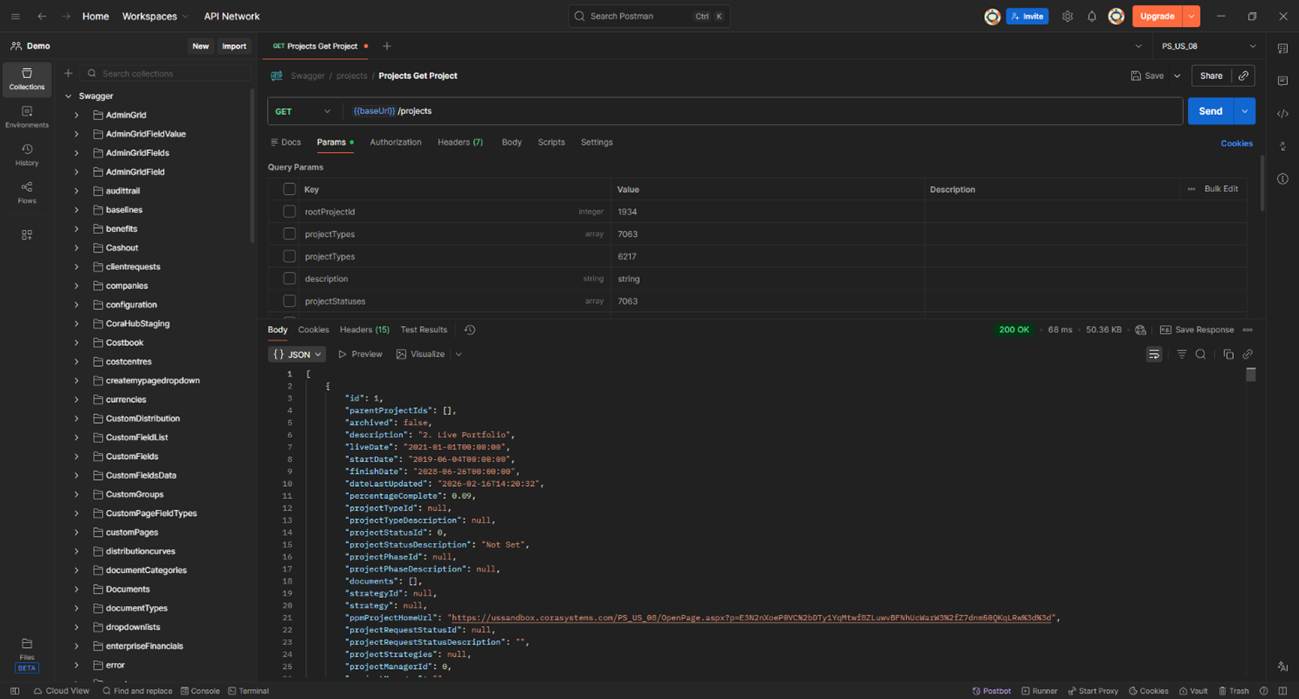This screenshot has height=699, width=1299.
Task: Click the blue Send button
Action: tap(1210, 111)
